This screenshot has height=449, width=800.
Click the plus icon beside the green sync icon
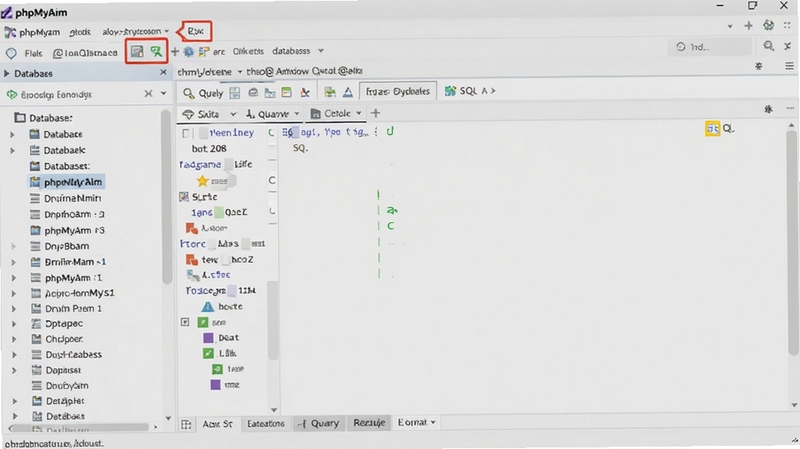click(748, 26)
